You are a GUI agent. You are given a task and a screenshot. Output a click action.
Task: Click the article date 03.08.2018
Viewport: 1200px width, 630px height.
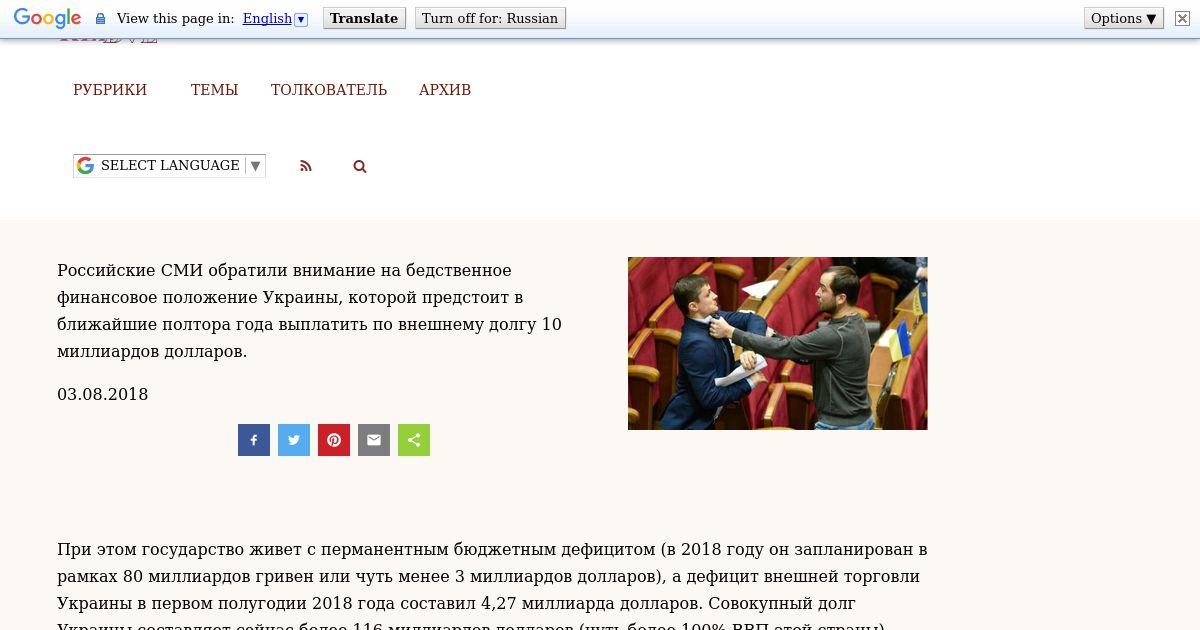103,394
